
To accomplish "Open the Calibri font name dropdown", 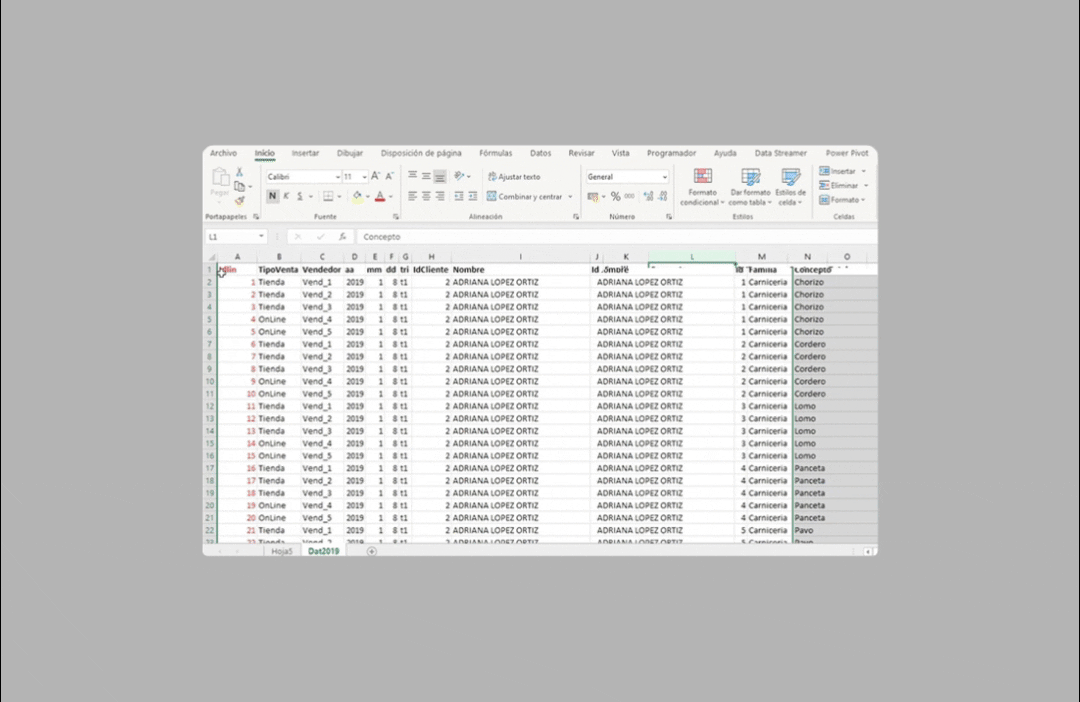I will click(337, 177).
